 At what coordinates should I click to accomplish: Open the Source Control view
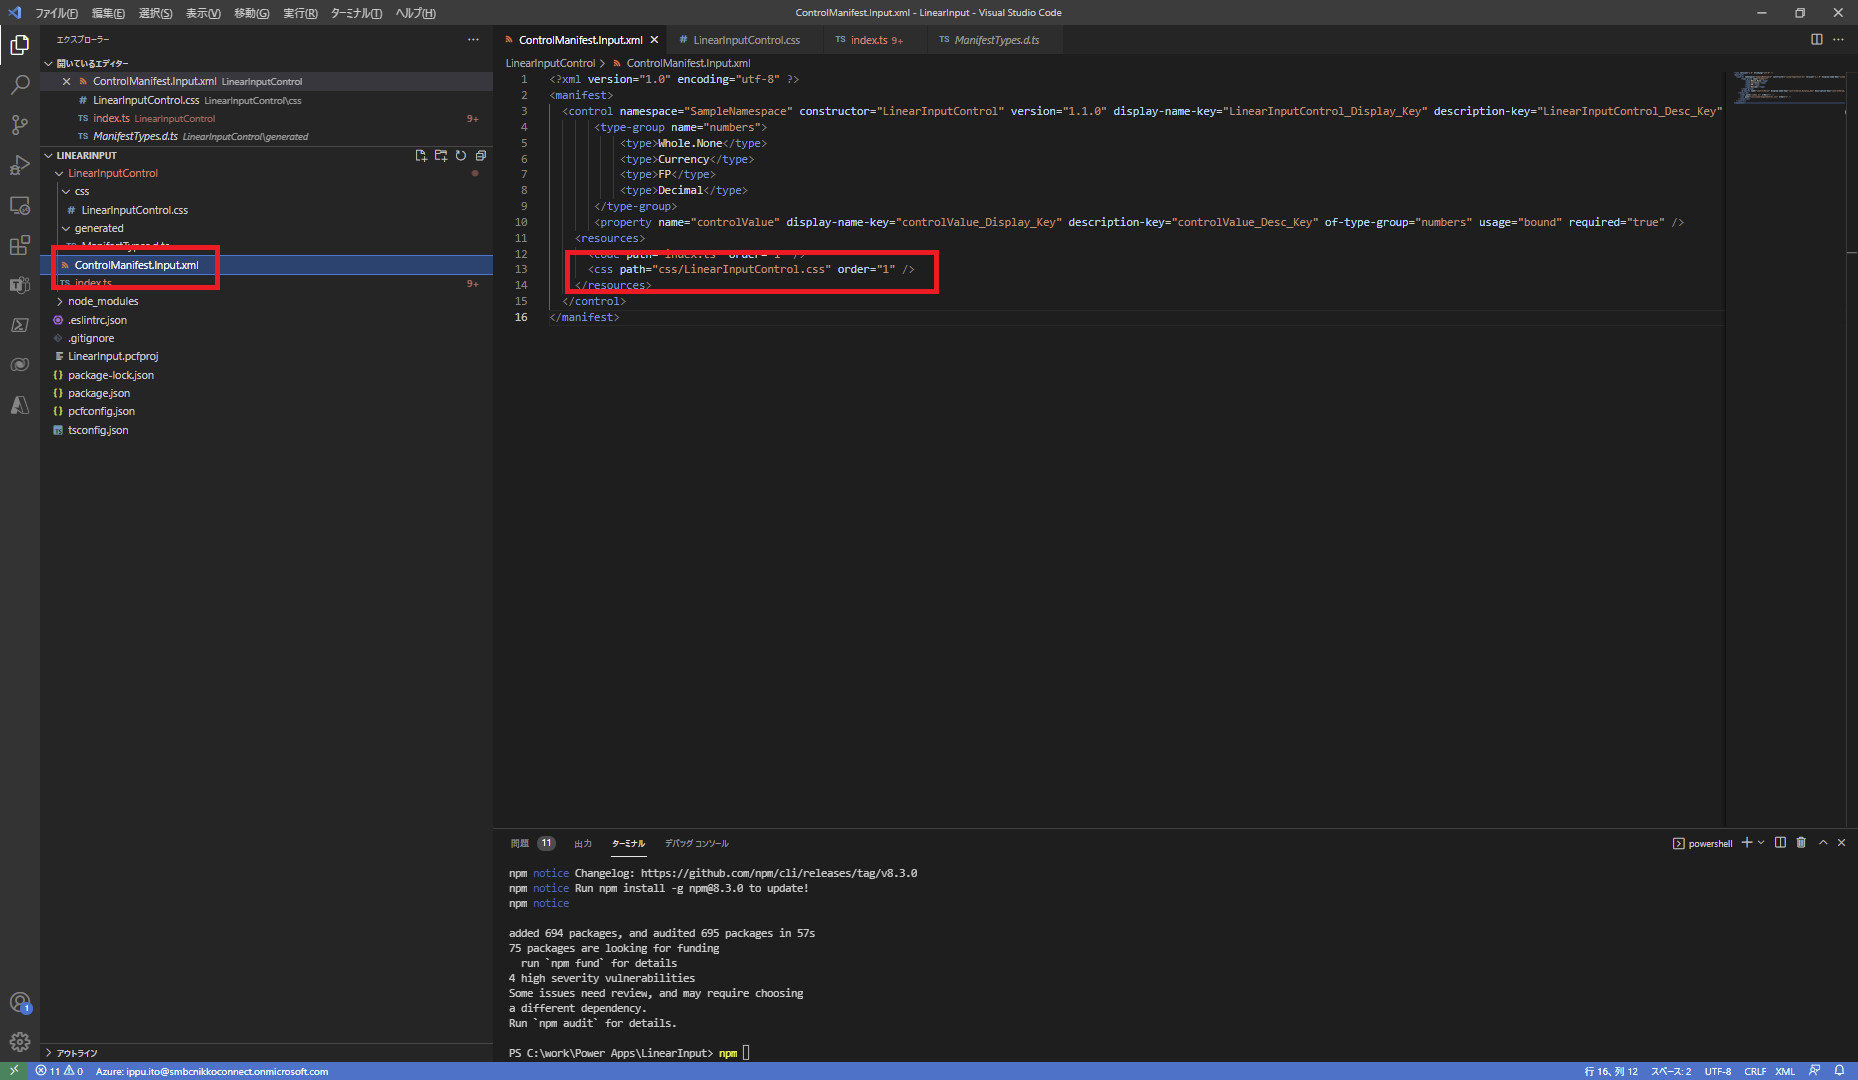[x=20, y=125]
